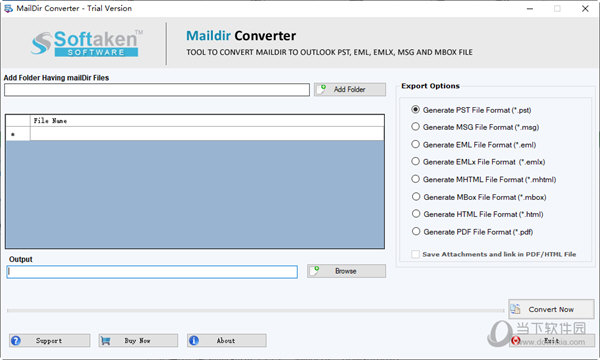Choose Generate EML File Format radio
The image size is (600, 360).
(416, 144)
